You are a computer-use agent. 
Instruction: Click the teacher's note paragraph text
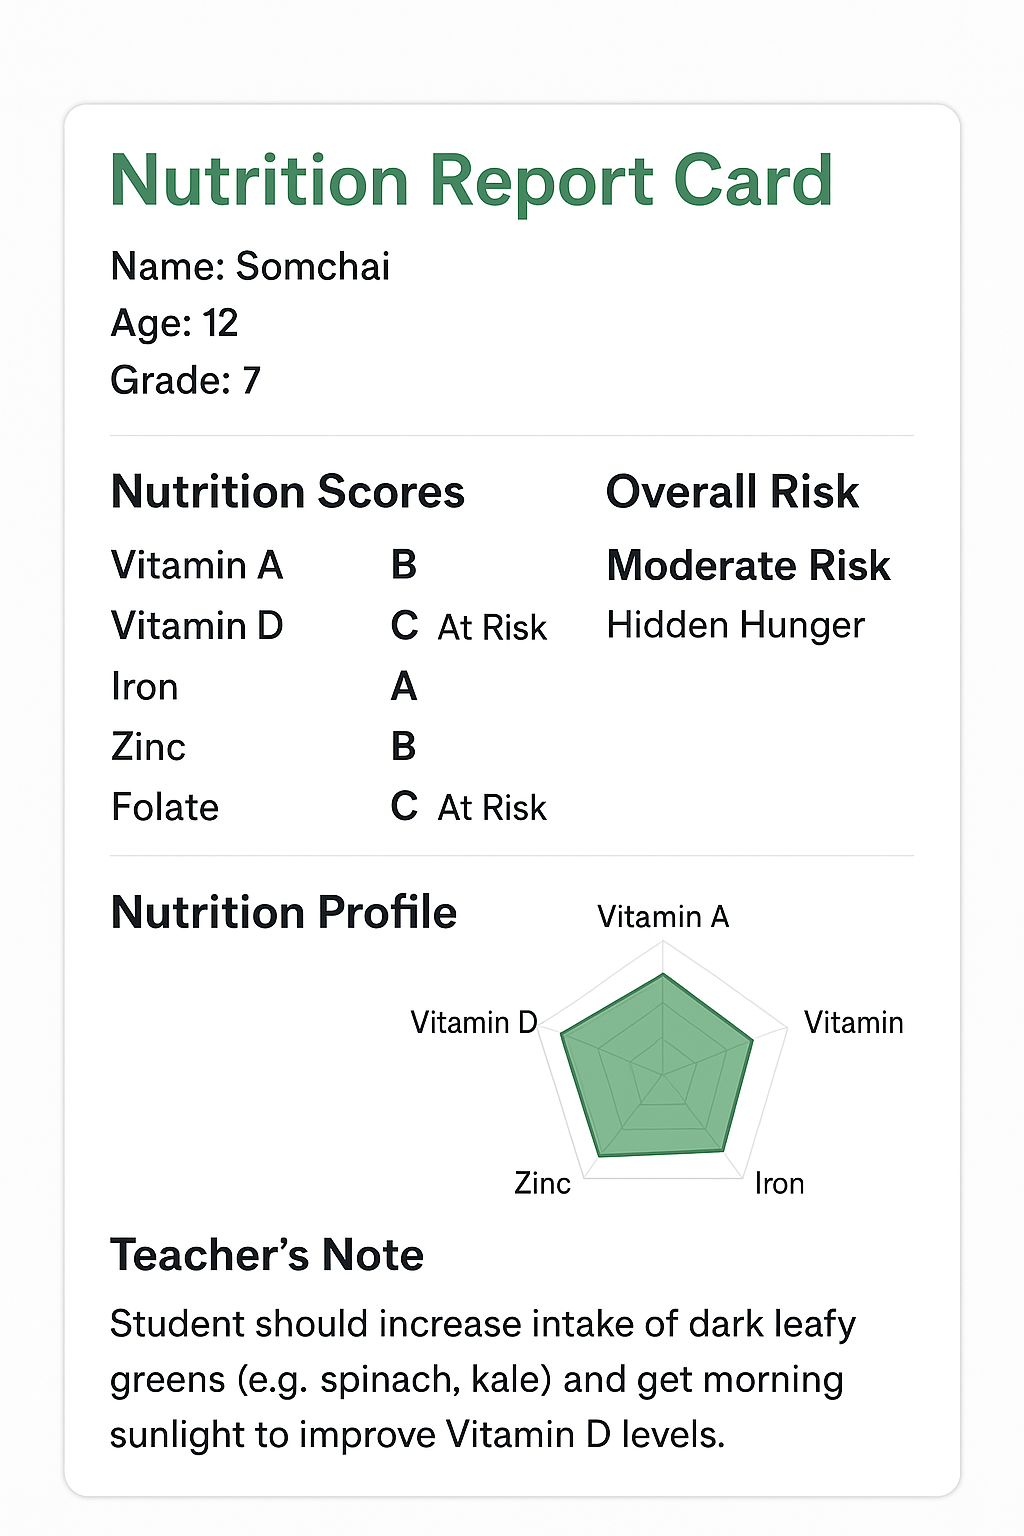[x=482, y=1379]
